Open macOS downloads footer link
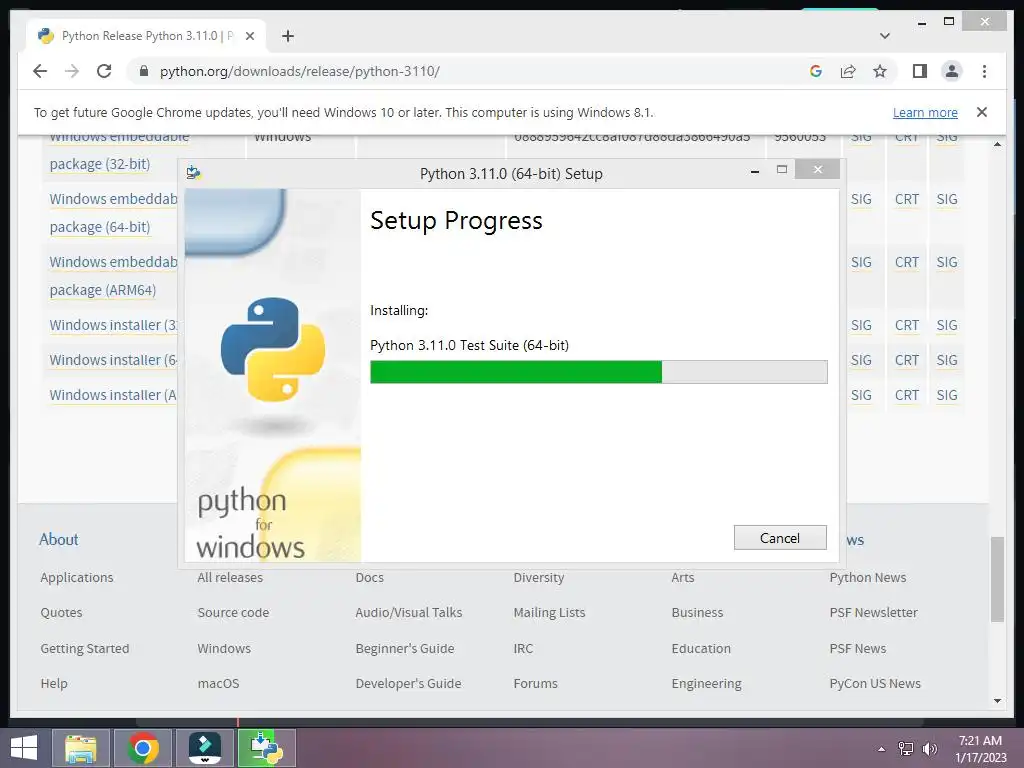The image size is (1024, 768). tap(218, 683)
